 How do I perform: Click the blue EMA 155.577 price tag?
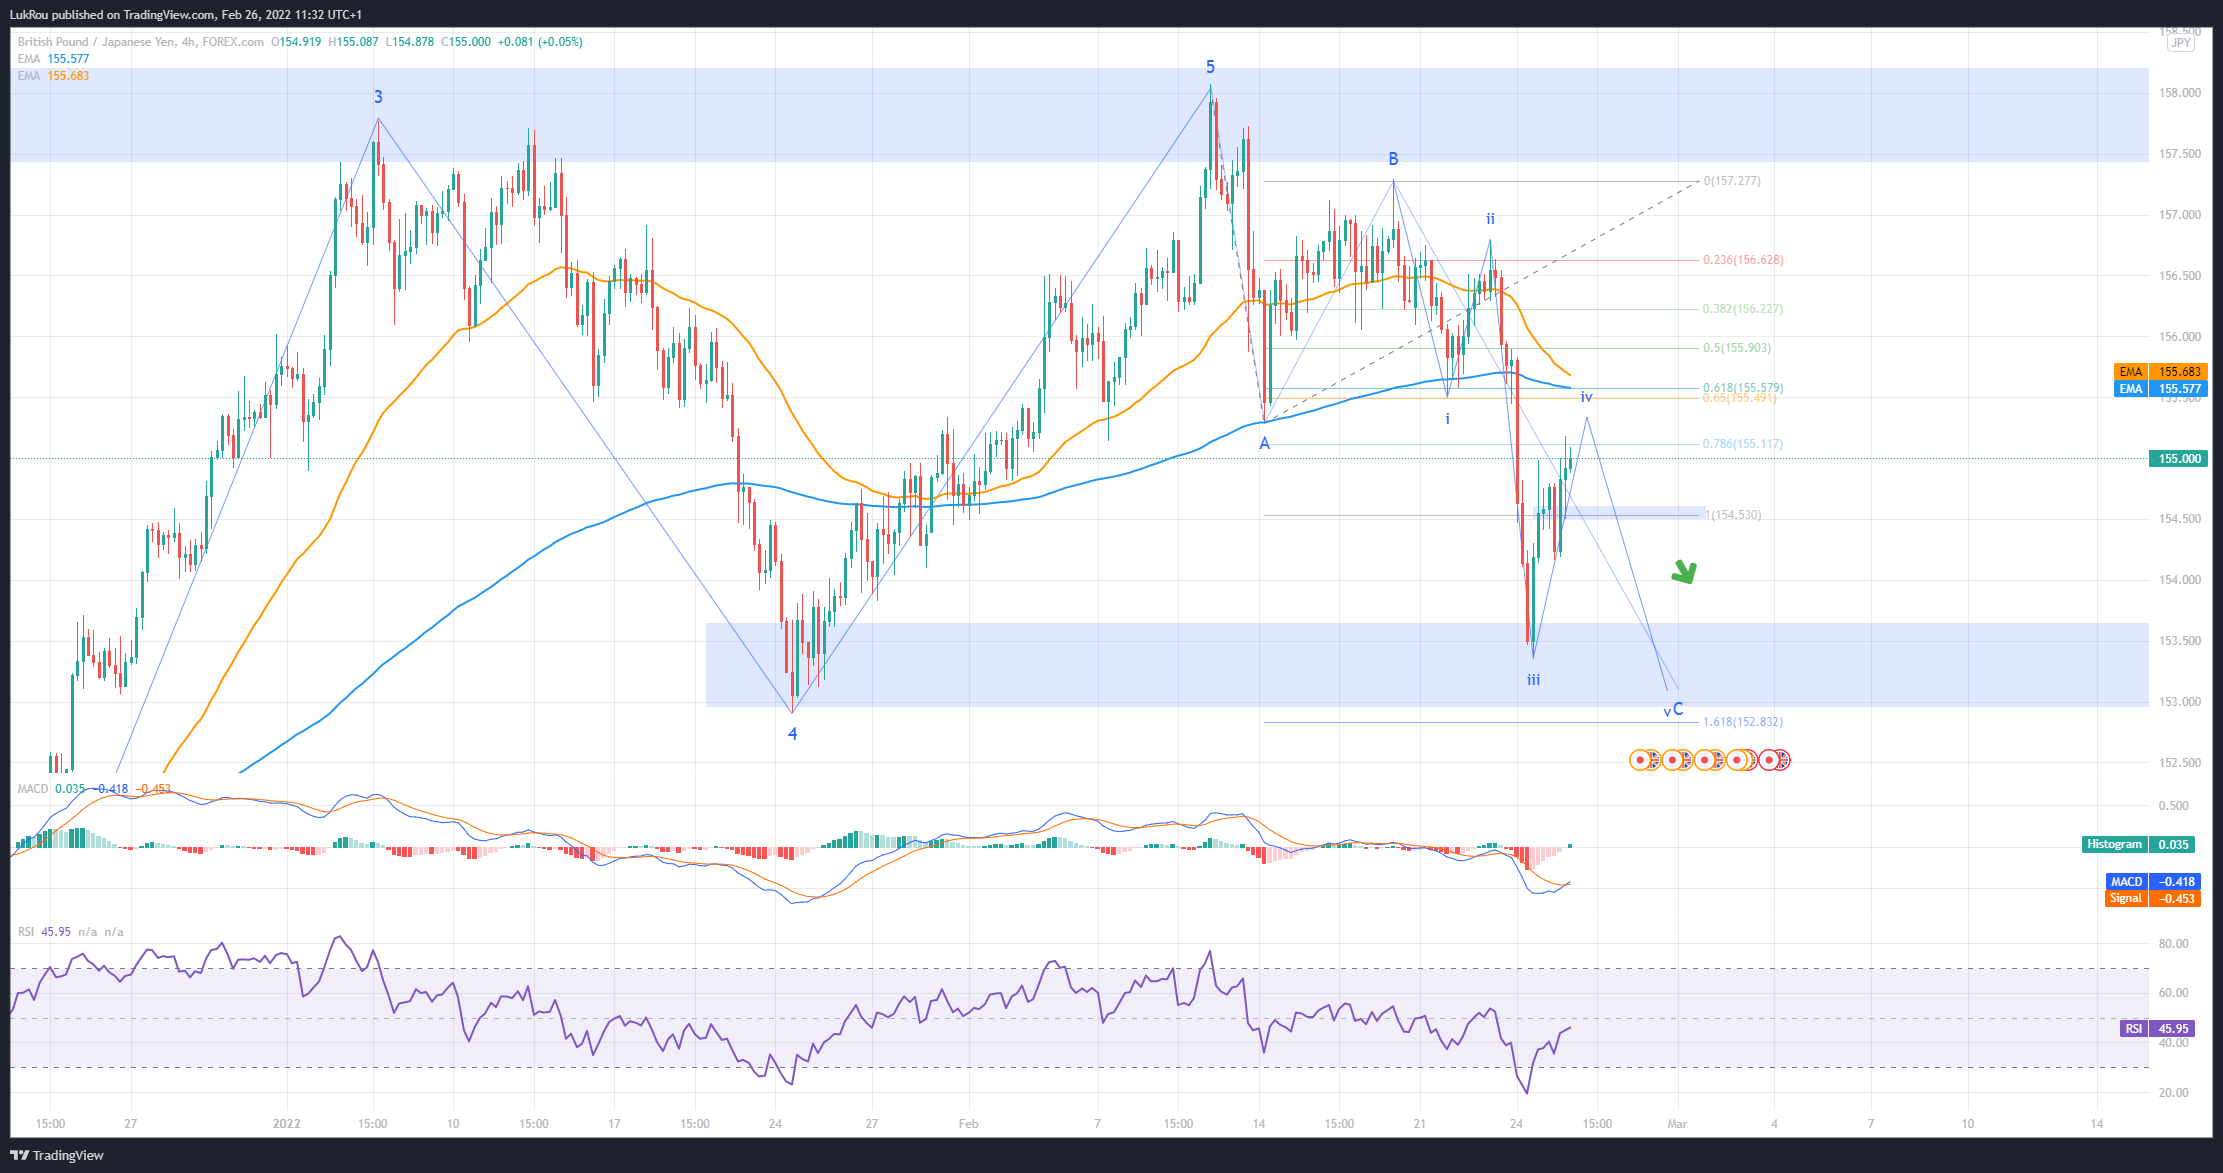pyautogui.click(x=2160, y=389)
